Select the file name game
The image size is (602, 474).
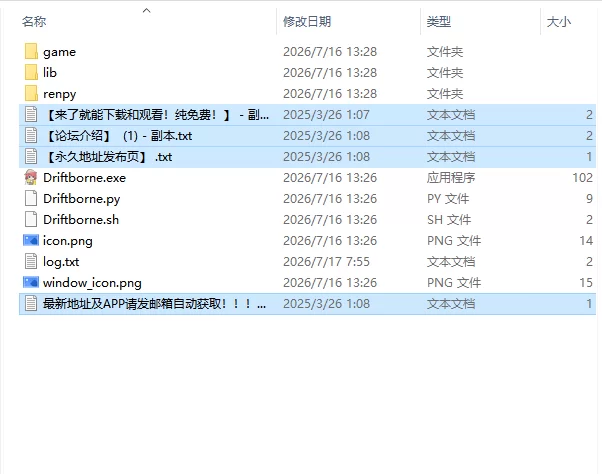point(60,52)
